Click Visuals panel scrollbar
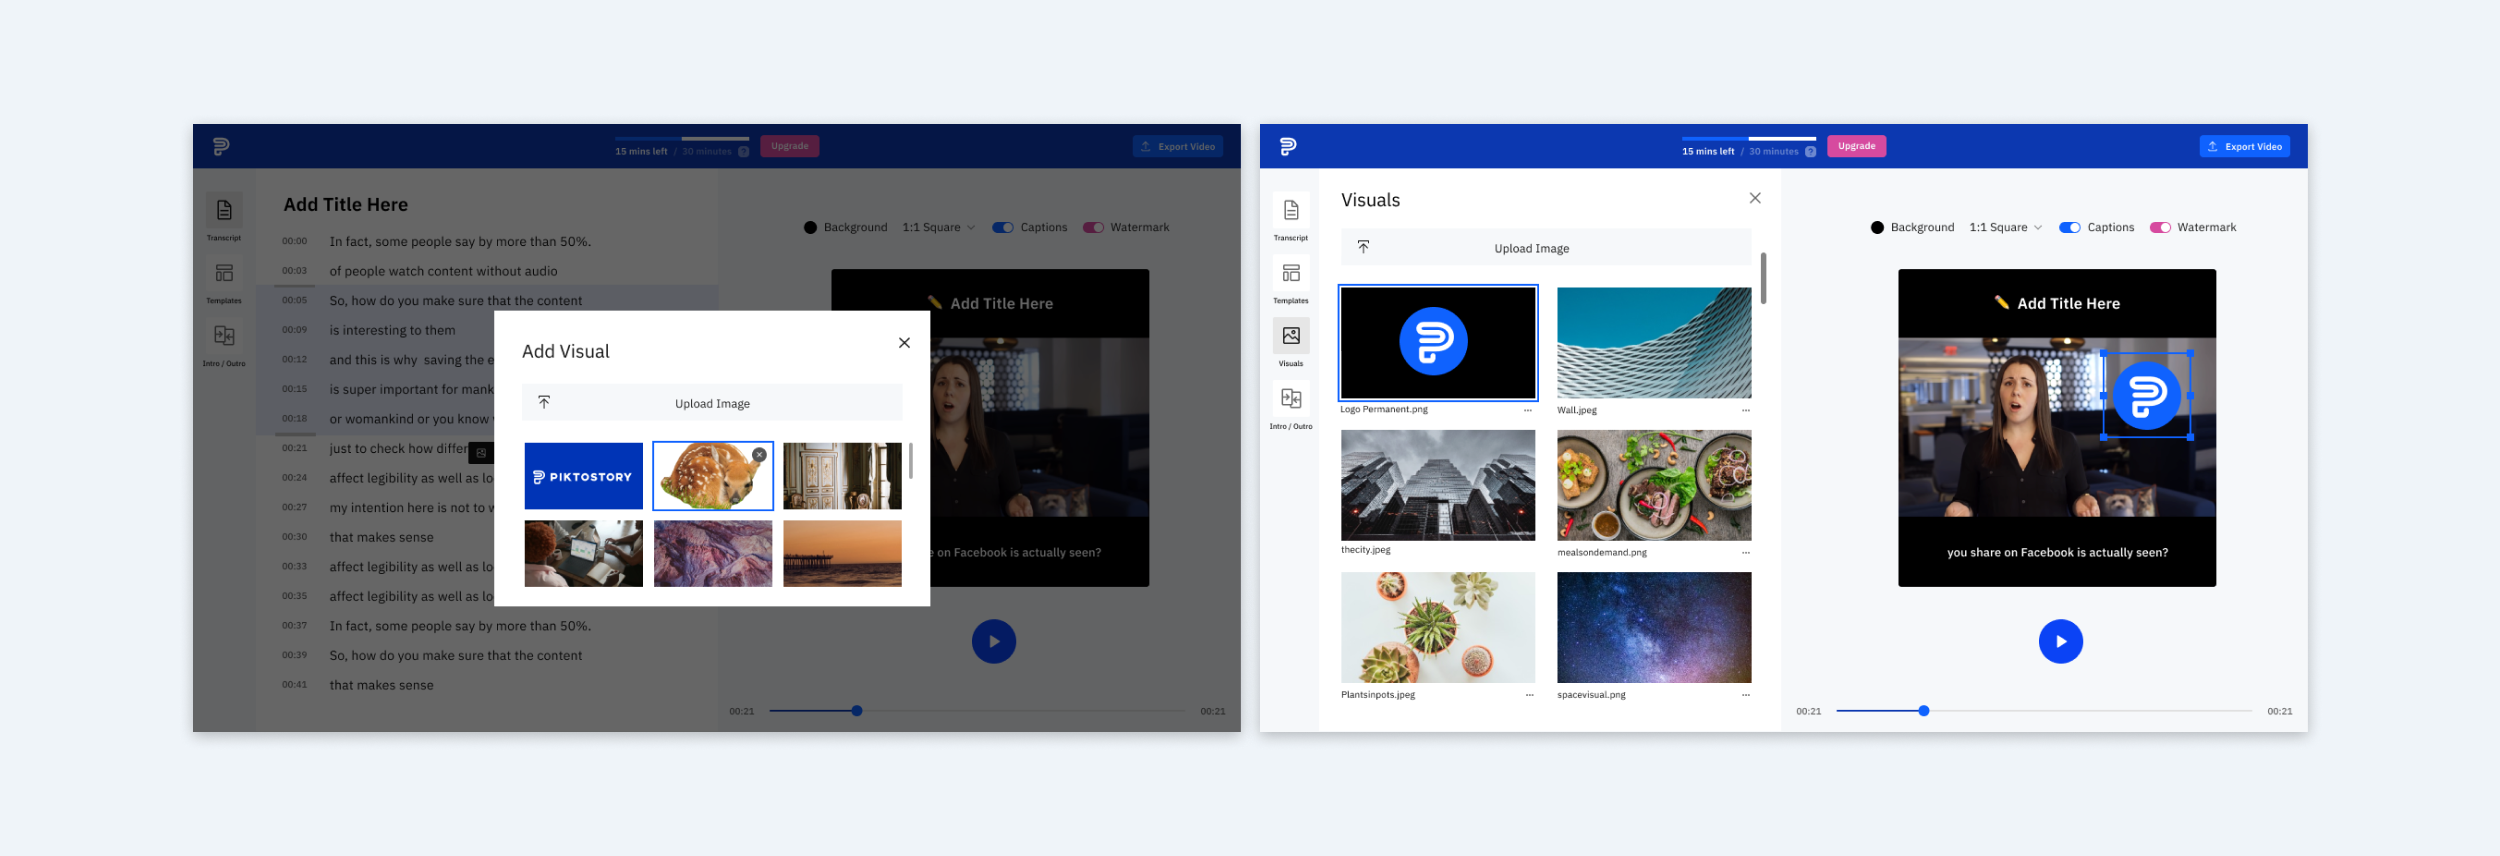 click(x=1763, y=277)
